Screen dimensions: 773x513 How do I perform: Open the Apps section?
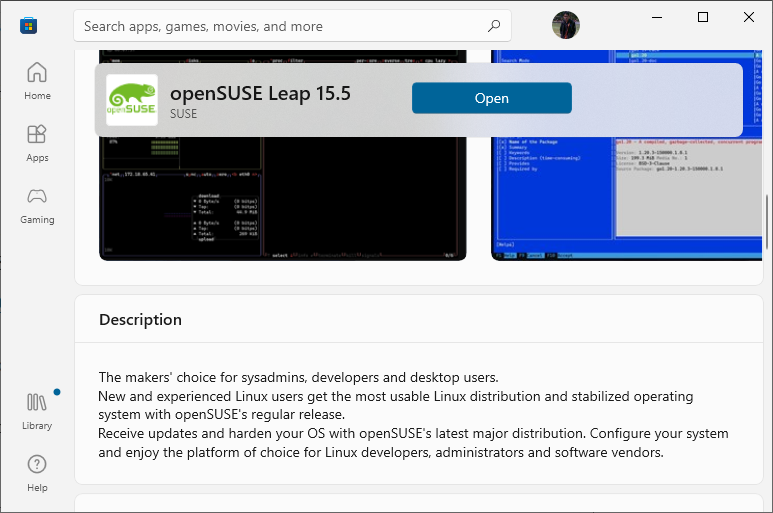click(x=37, y=143)
